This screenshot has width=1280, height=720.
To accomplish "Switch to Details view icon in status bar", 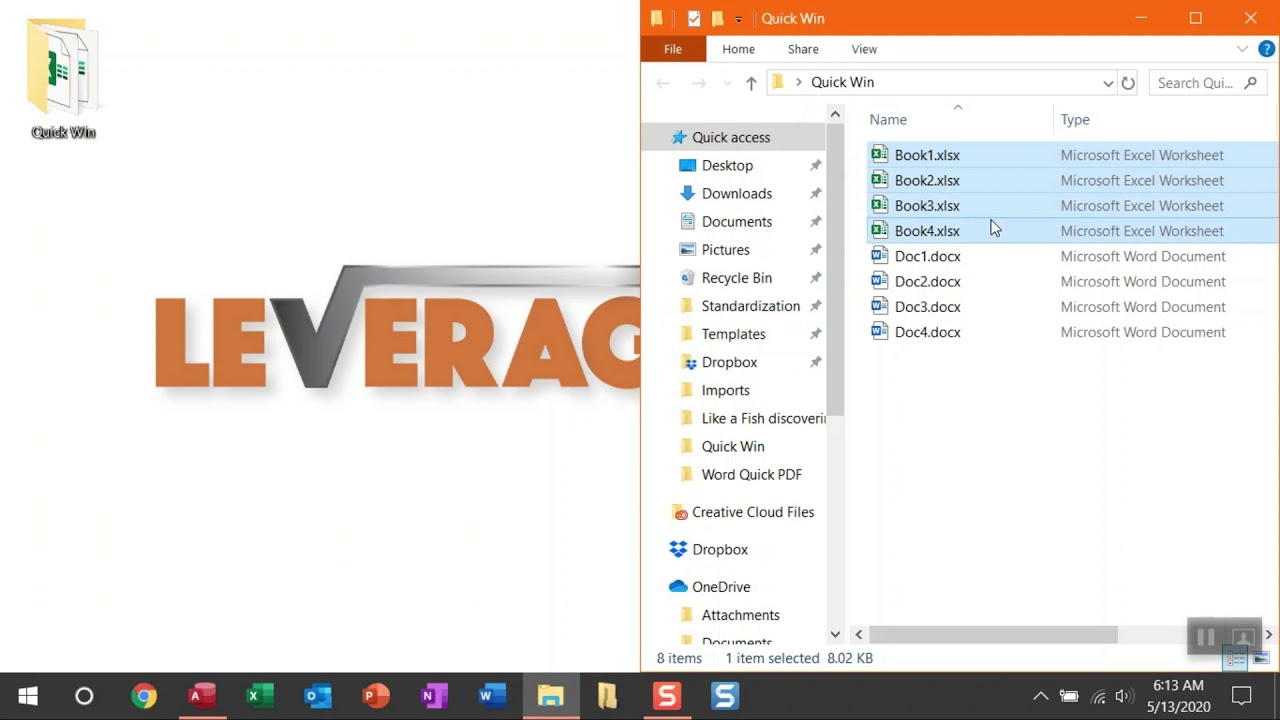I will [x=1235, y=658].
